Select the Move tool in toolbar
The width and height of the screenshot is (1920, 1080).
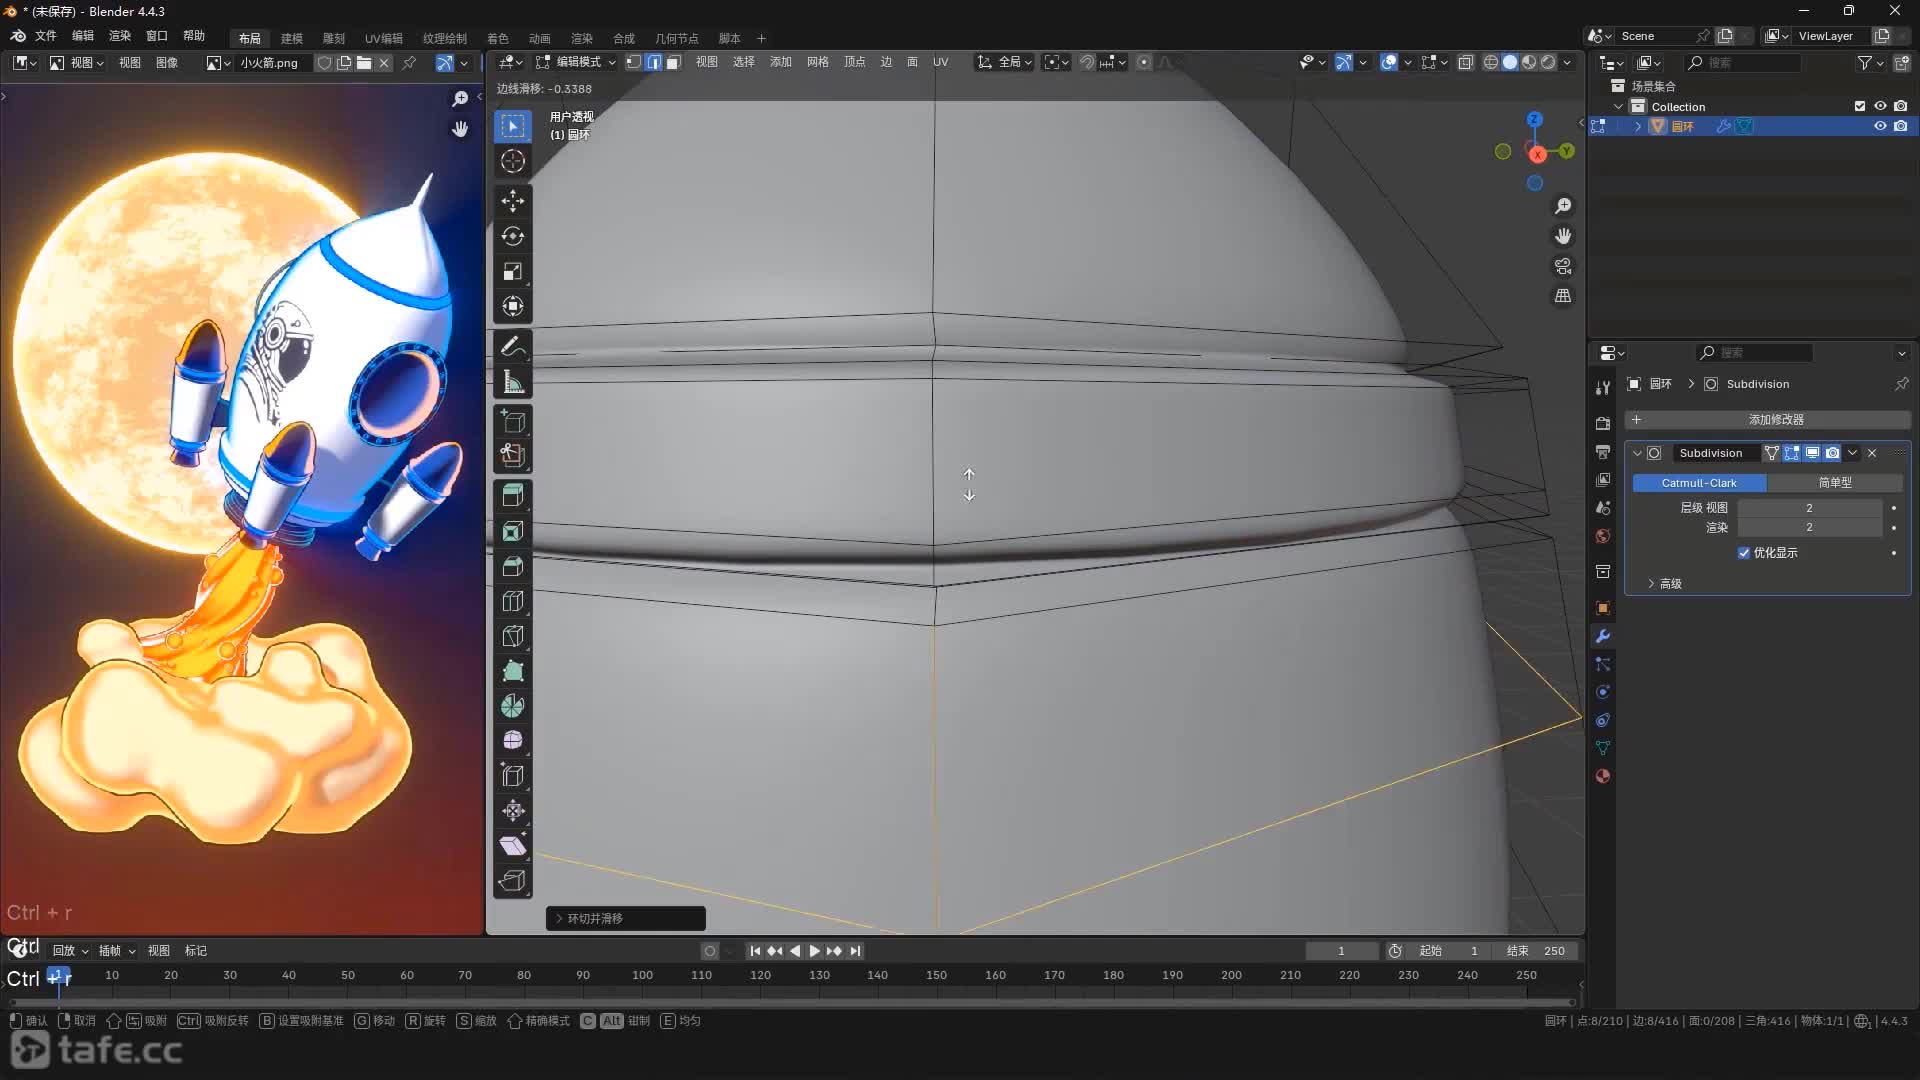tap(512, 201)
